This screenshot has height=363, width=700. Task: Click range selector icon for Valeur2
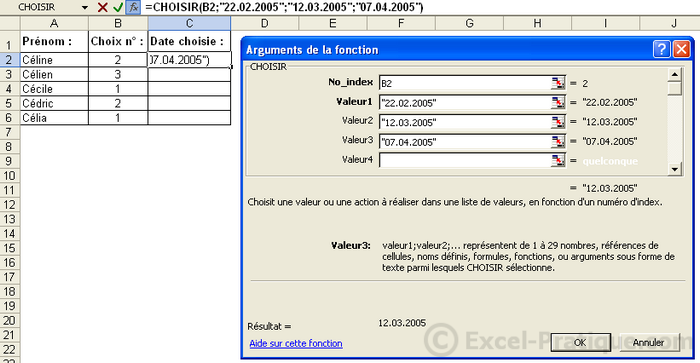pyautogui.click(x=558, y=122)
